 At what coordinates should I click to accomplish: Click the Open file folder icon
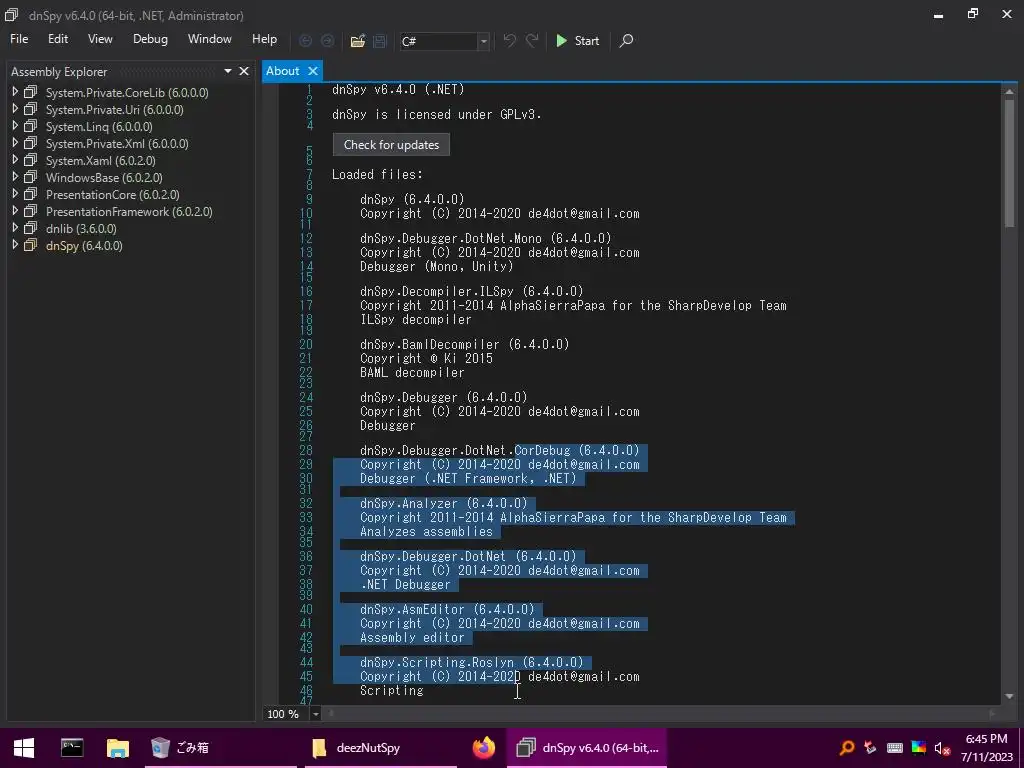pos(357,40)
